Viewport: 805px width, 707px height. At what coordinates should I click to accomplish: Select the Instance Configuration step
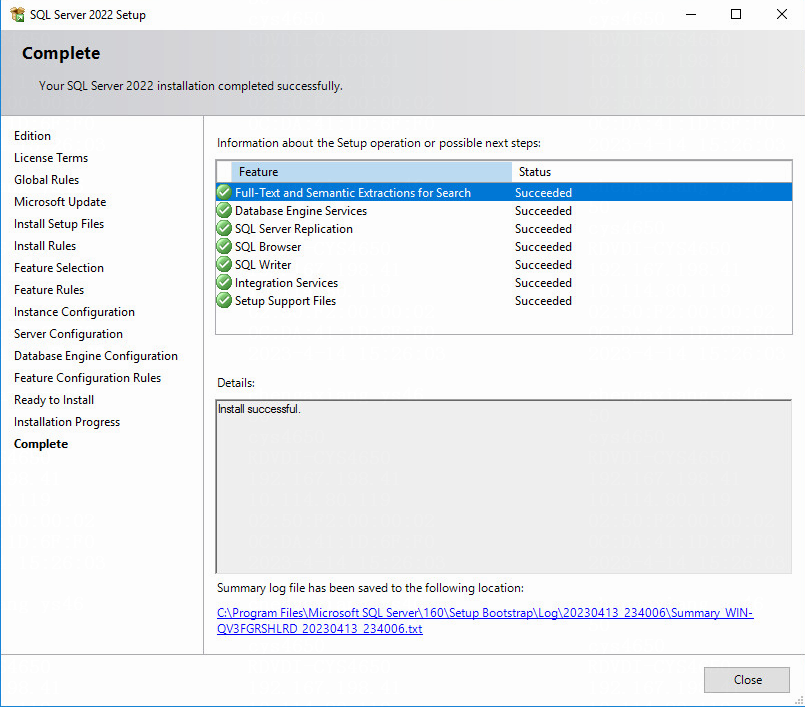tap(74, 312)
